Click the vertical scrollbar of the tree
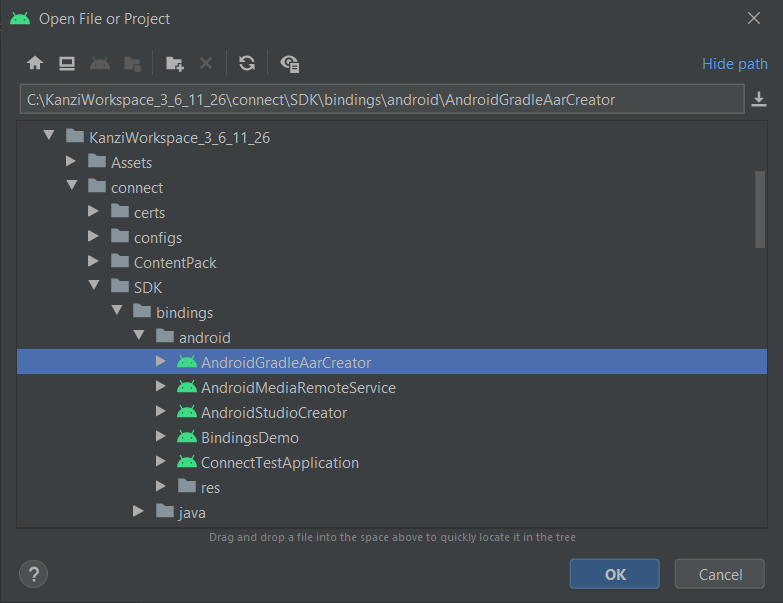The width and height of the screenshot is (783, 603). coord(760,209)
